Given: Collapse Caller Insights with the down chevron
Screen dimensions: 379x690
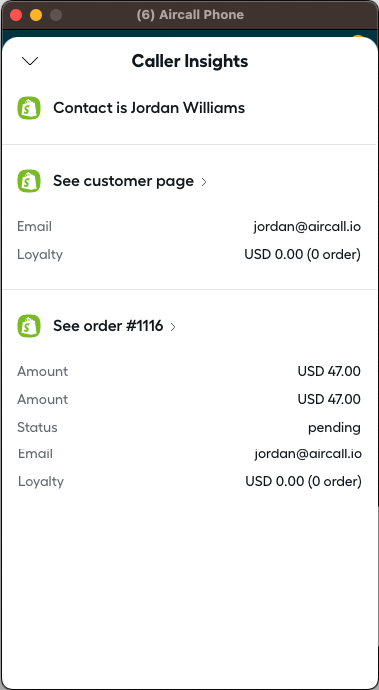Looking at the screenshot, I should (30, 61).
